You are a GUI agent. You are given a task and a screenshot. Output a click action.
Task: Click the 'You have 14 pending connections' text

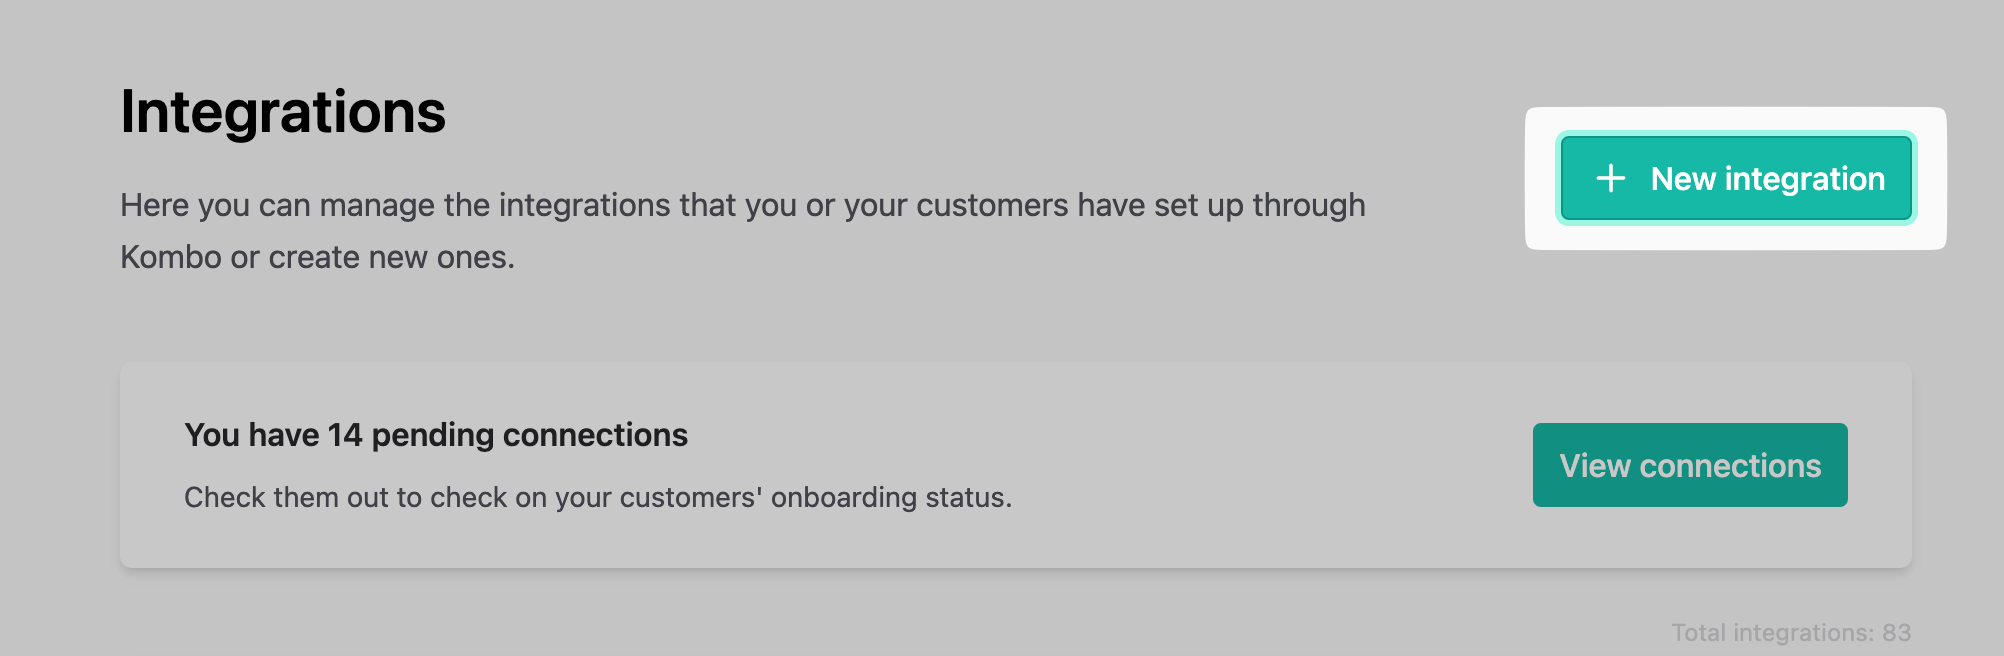[437, 434]
